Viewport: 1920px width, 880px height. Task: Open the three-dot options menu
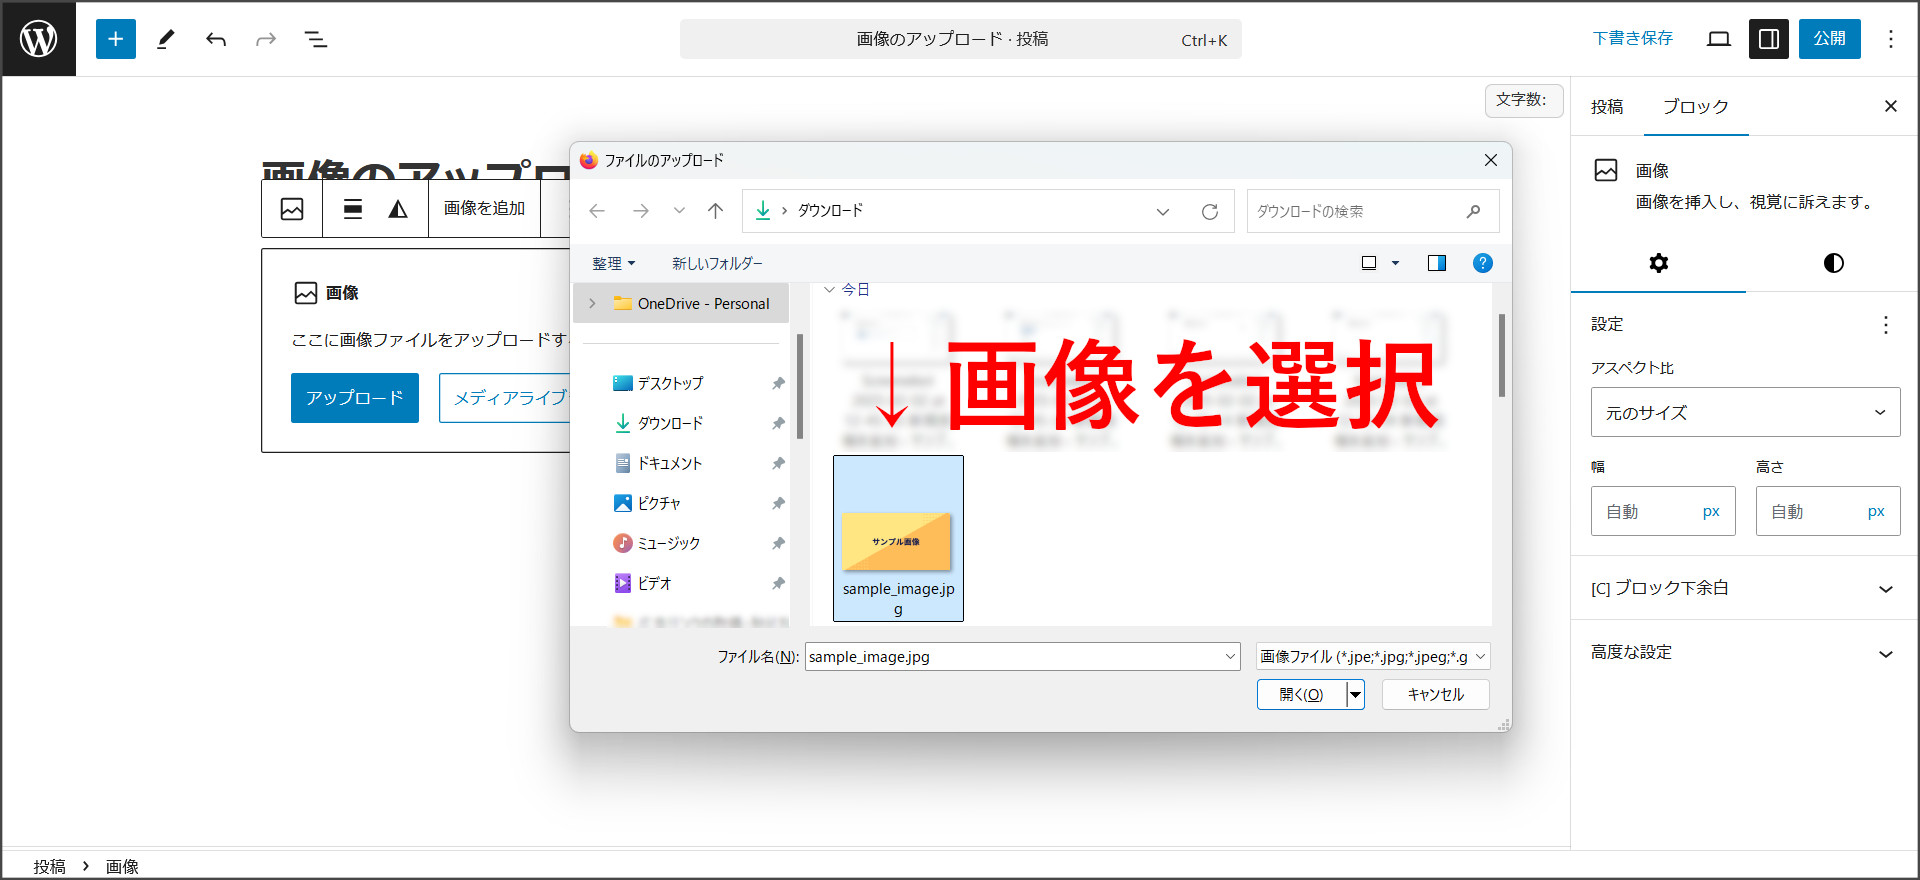(x=1890, y=39)
